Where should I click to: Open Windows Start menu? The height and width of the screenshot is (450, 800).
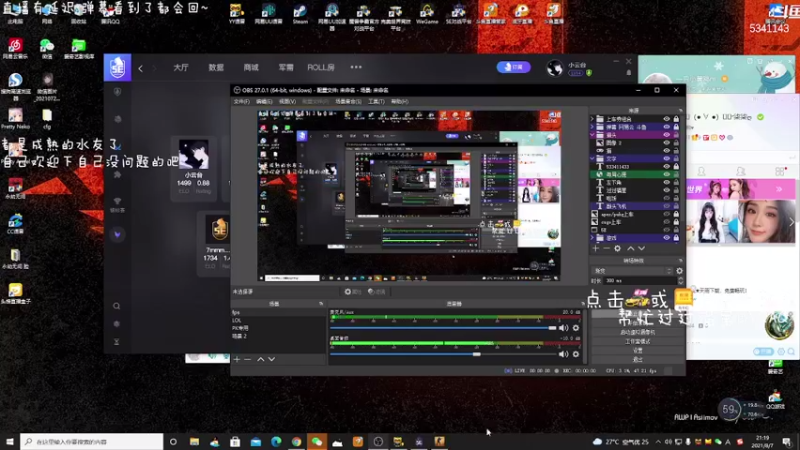point(10,441)
